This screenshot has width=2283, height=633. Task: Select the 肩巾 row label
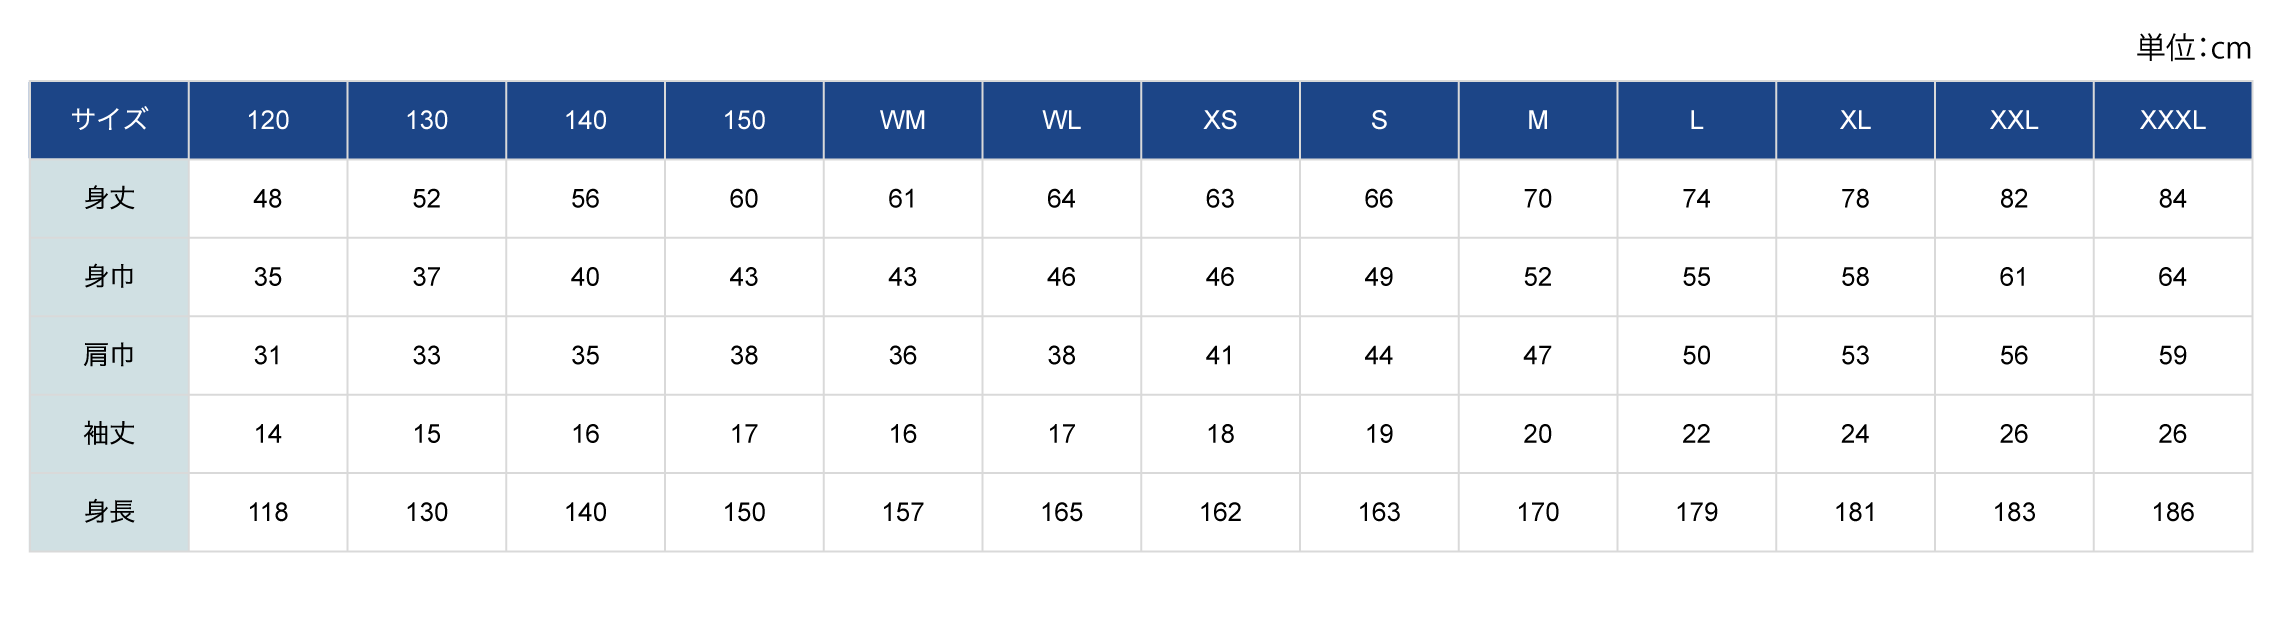point(109,355)
